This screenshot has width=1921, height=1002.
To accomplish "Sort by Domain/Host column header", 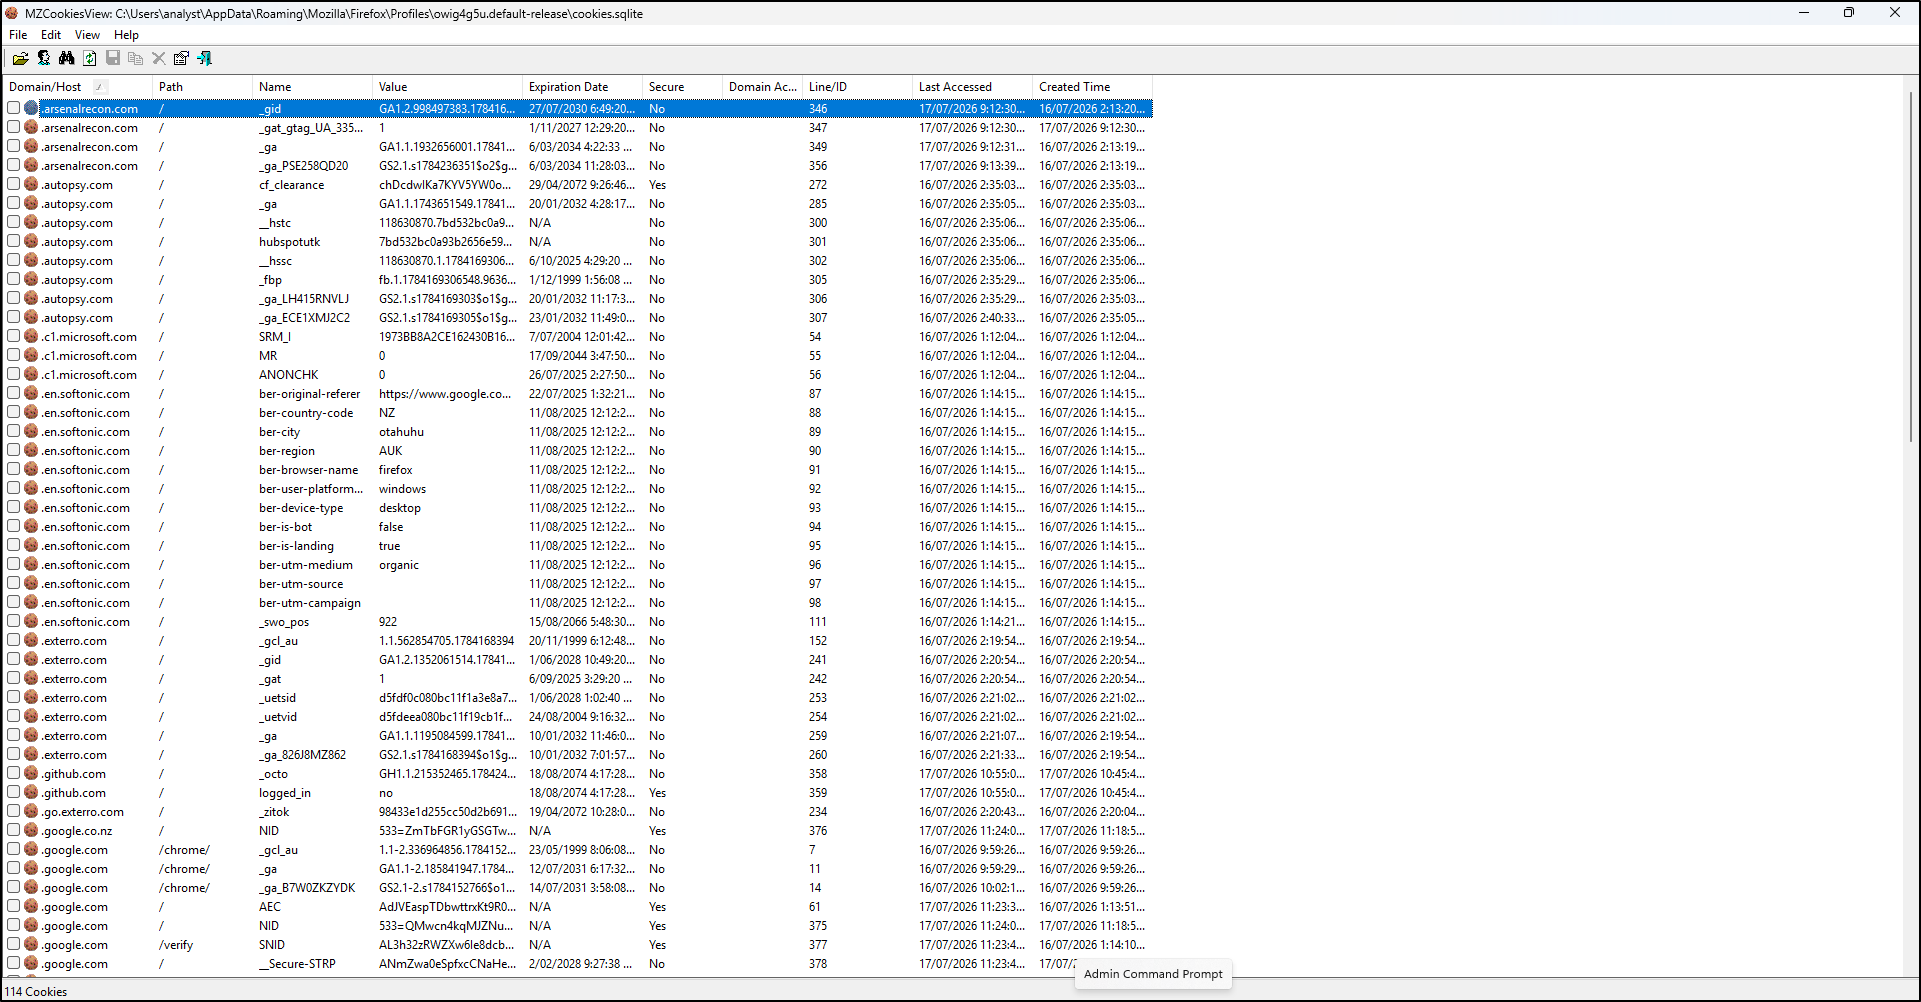I will (78, 87).
